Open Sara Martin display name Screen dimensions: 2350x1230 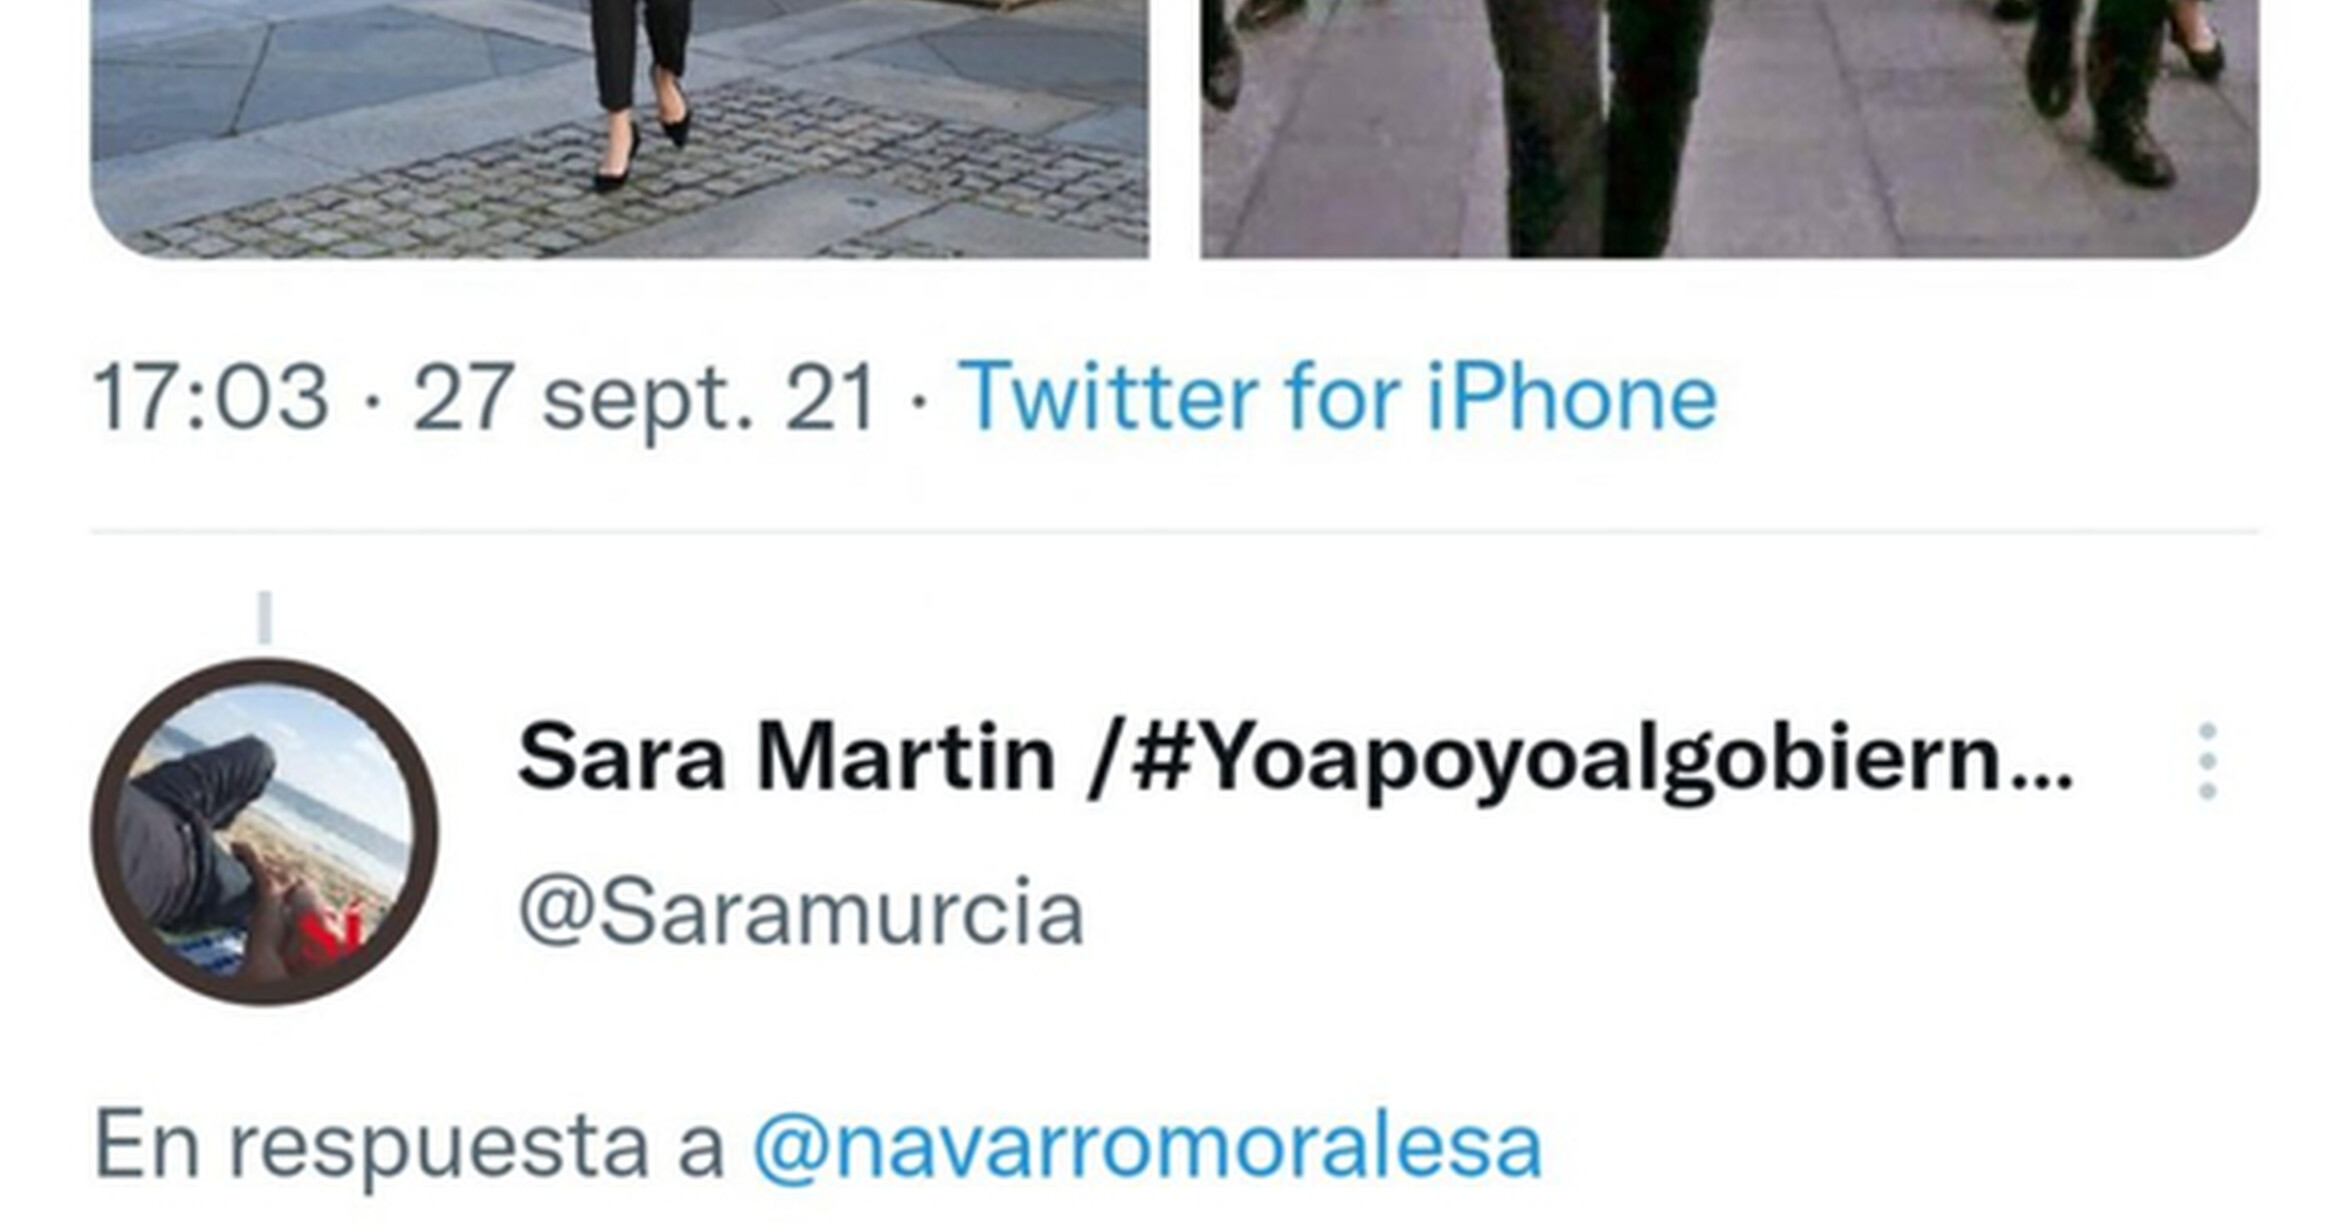(x=786, y=758)
